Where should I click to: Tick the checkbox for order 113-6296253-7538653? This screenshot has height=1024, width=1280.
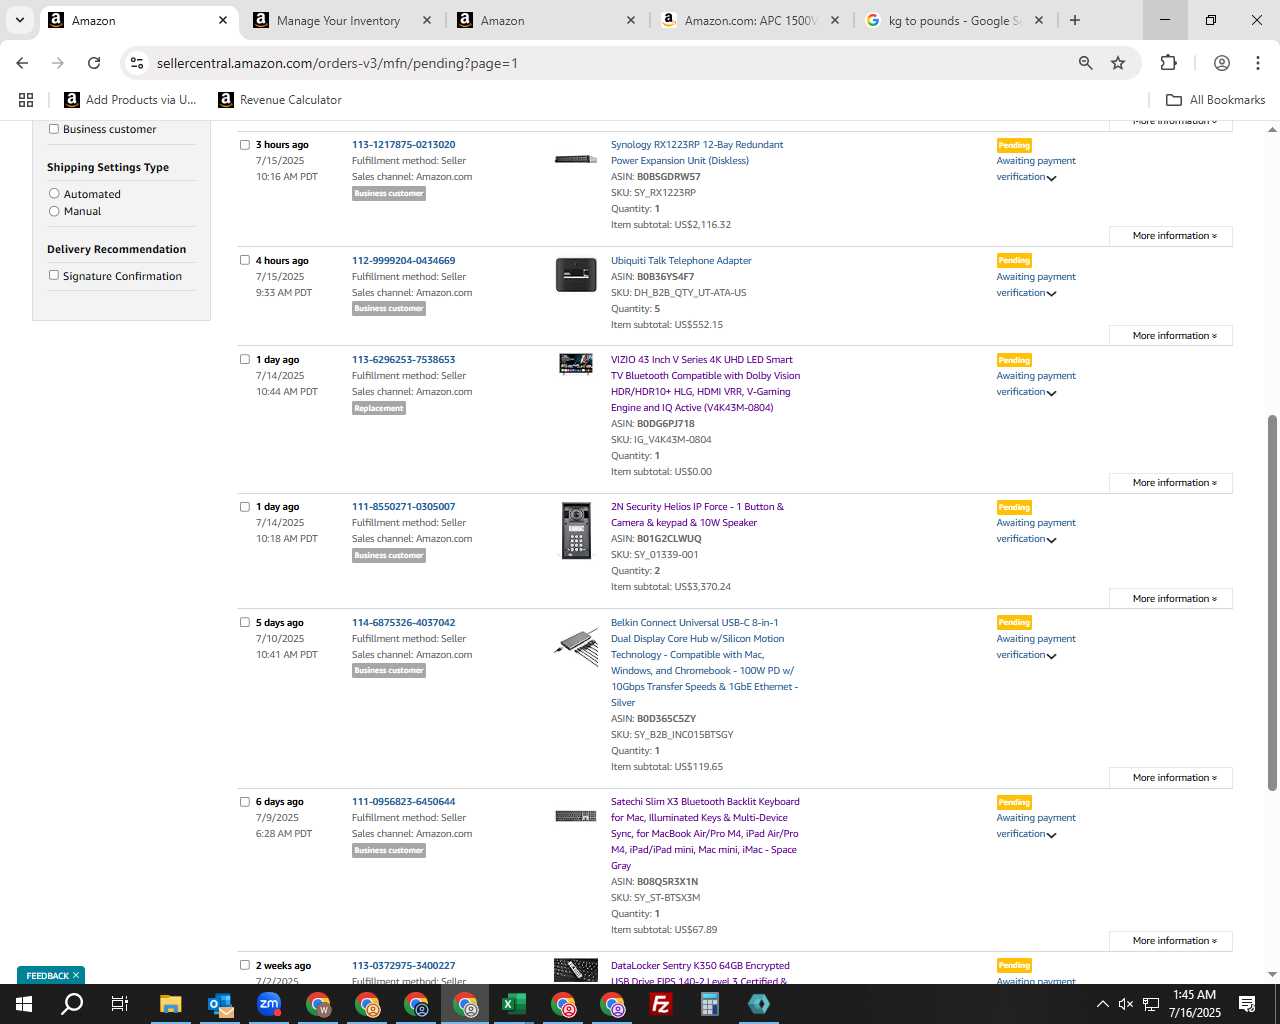(245, 359)
